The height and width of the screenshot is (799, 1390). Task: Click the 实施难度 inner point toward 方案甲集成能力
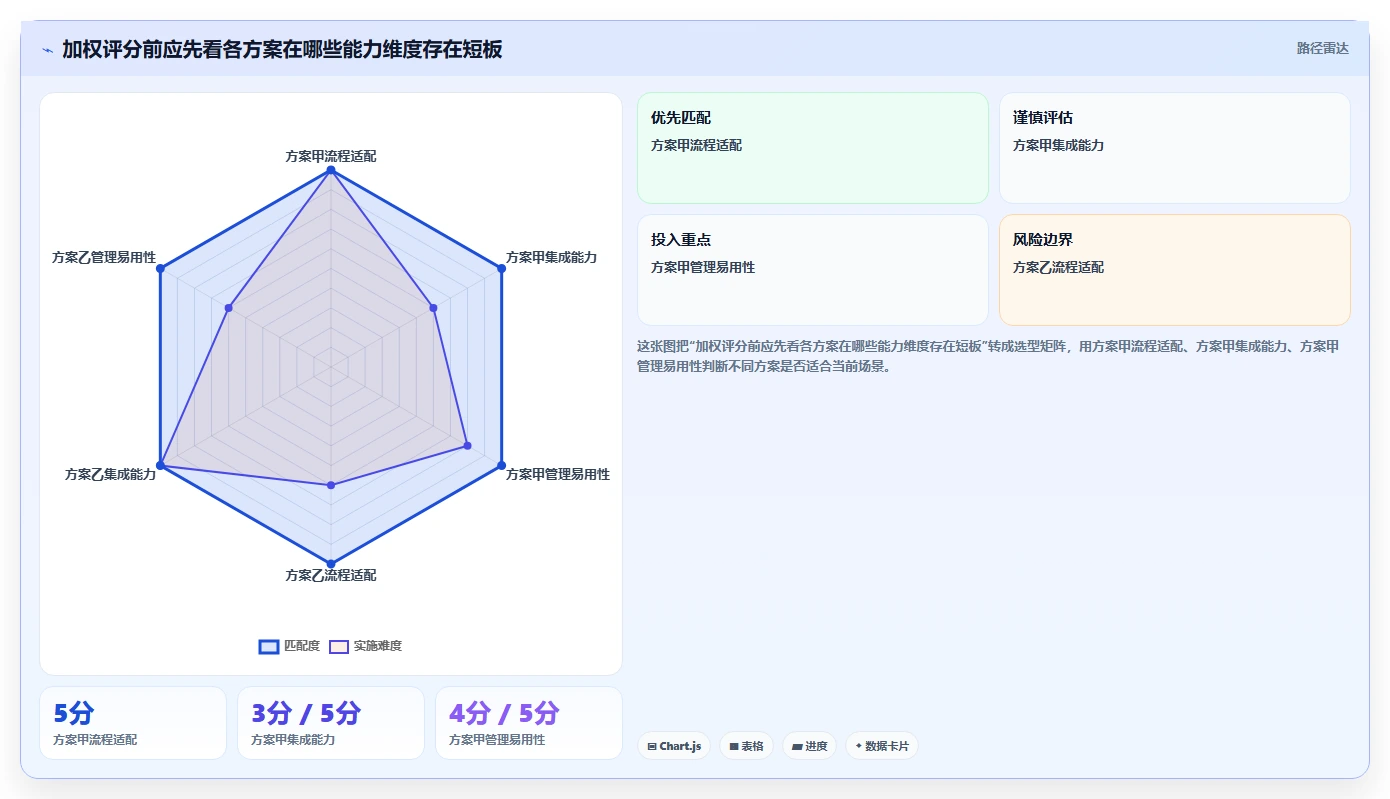coord(433,308)
